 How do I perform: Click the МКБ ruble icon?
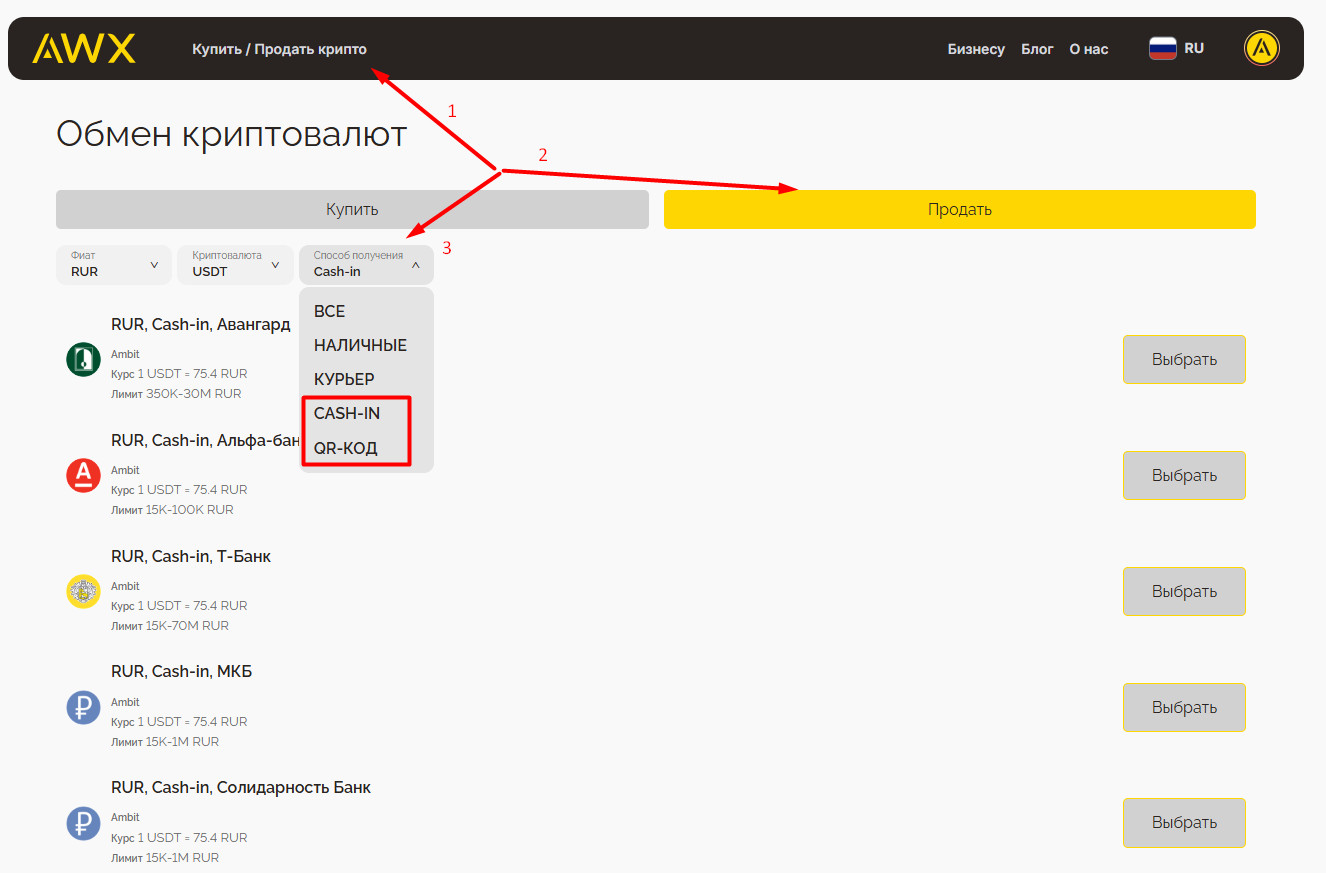83,708
